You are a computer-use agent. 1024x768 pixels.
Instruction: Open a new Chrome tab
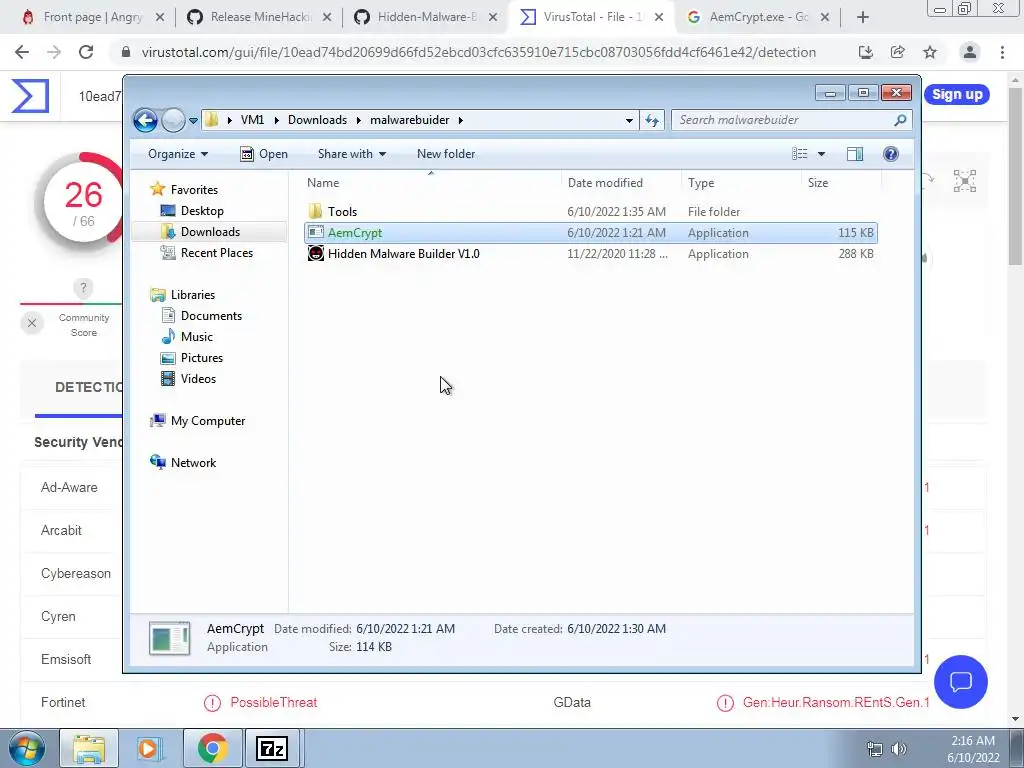863,18
